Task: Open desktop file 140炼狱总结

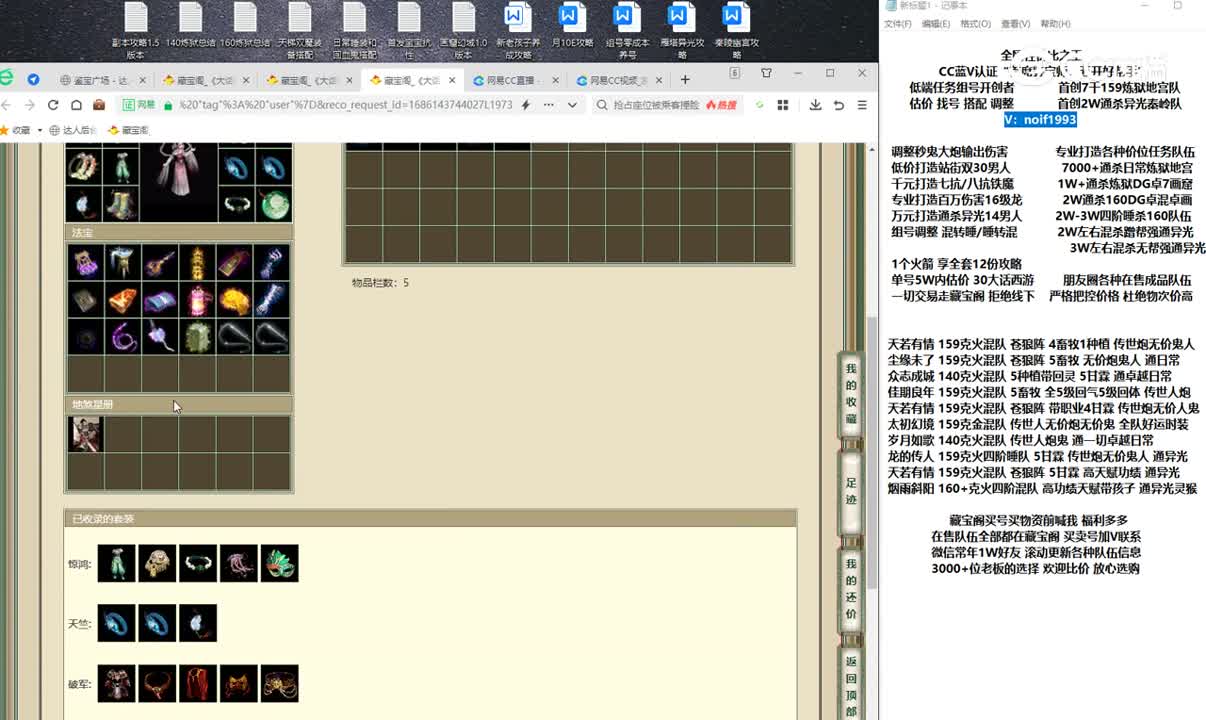Action: click(x=190, y=30)
